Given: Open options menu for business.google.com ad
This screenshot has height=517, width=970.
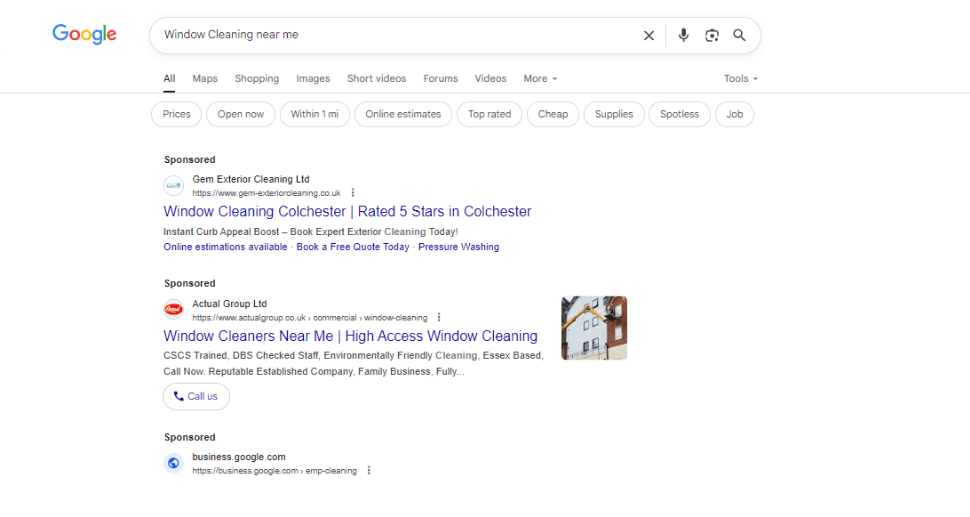Looking at the screenshot, I should point(369,471).
